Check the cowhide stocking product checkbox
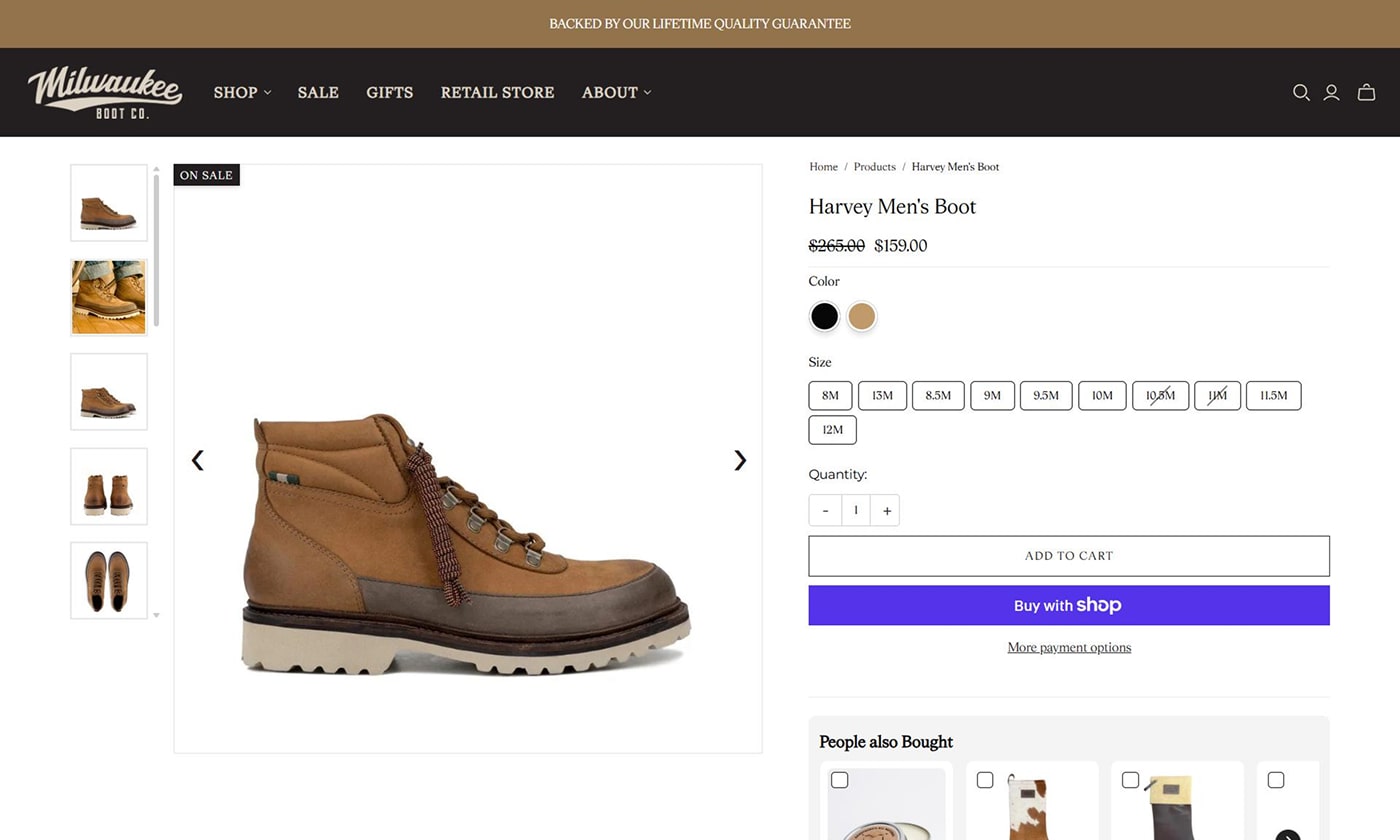 [985, 780]
